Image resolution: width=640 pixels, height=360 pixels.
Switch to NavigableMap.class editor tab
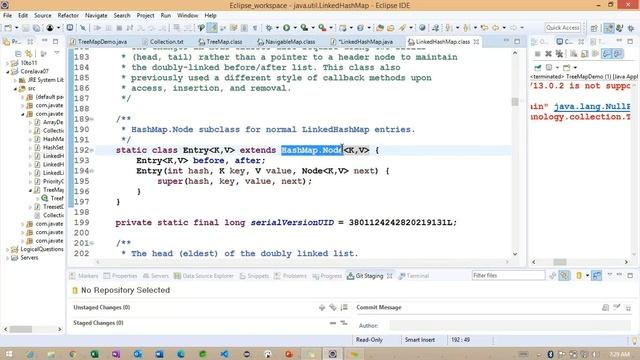coord(287,42)
